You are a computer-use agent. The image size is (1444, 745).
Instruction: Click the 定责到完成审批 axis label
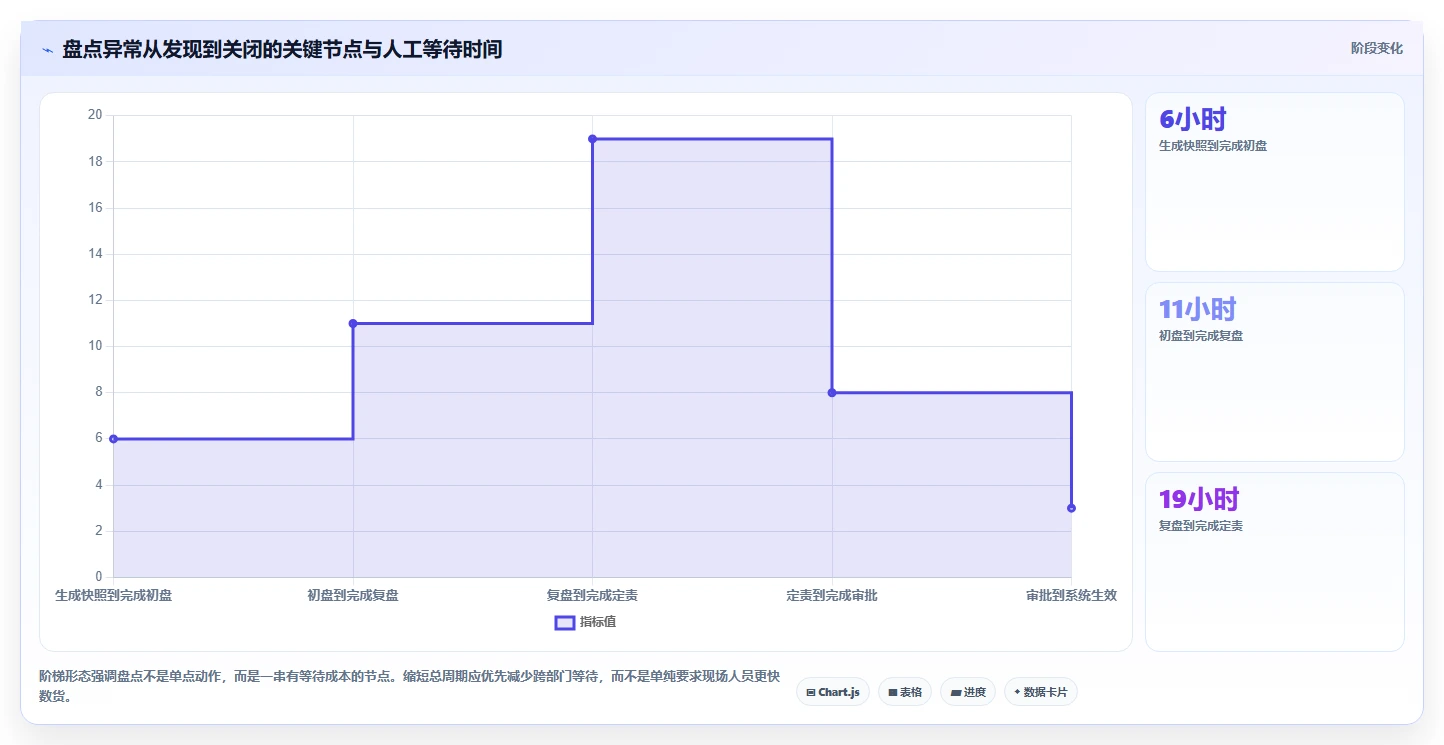832,595
